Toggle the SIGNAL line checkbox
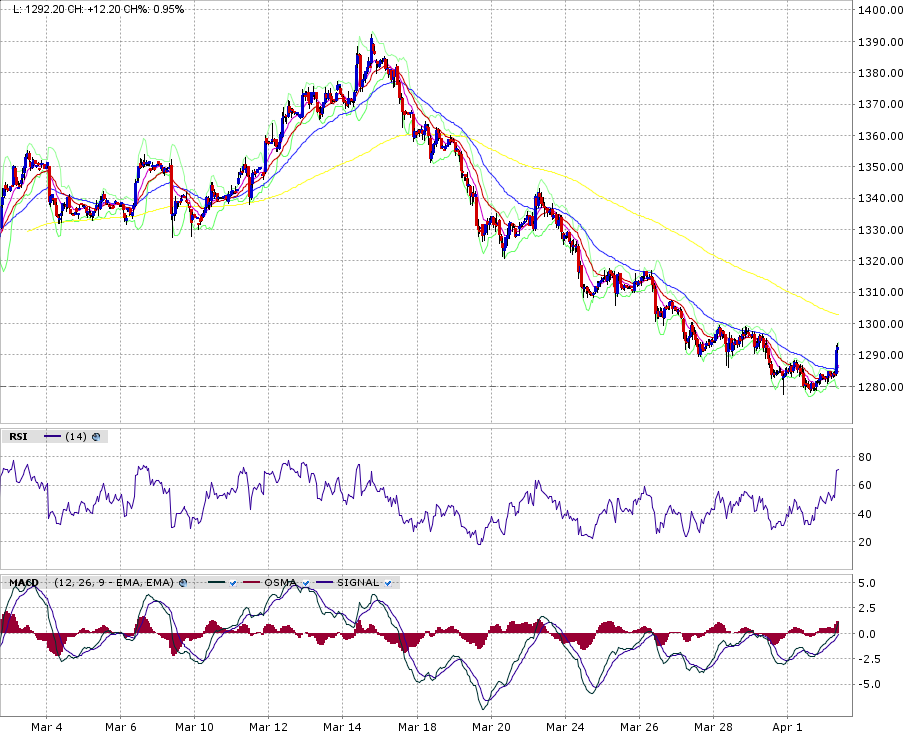This screenshot has height=741, width=912. pyautogui.click(x=388, y=583)
